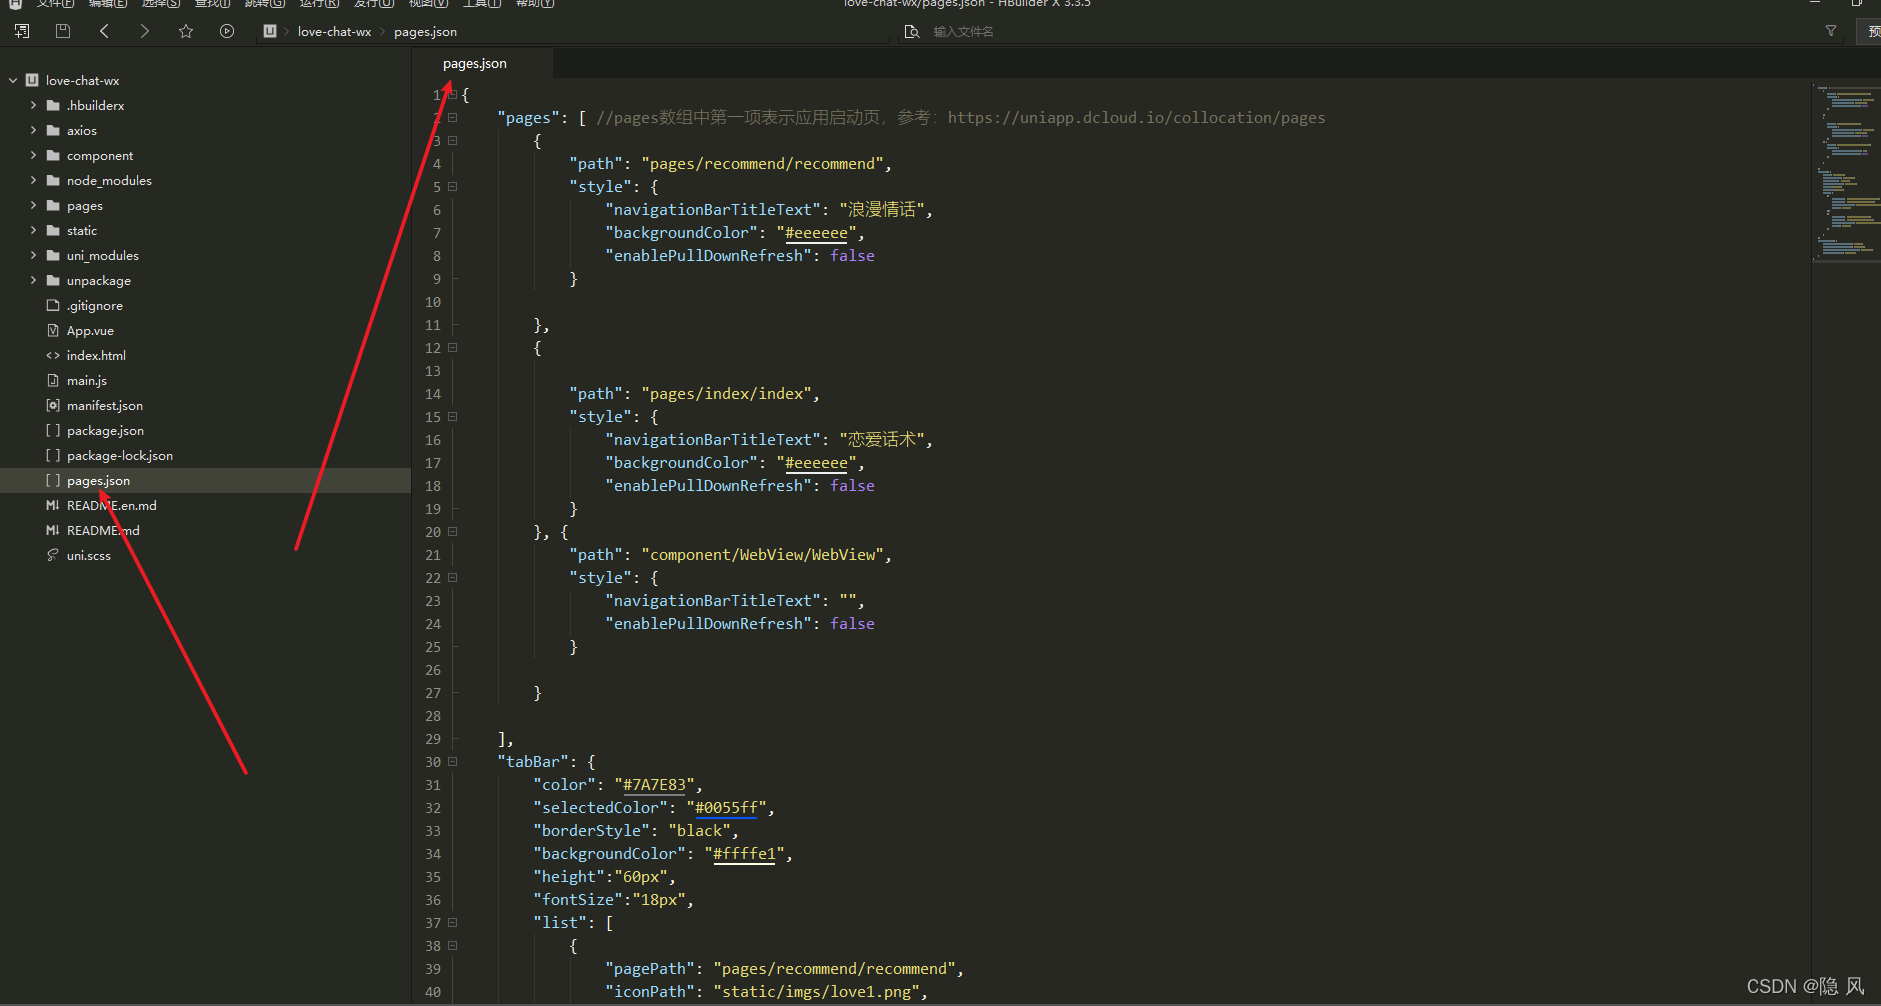Fold the tabBar block at line 30

(x=453, y=761)
